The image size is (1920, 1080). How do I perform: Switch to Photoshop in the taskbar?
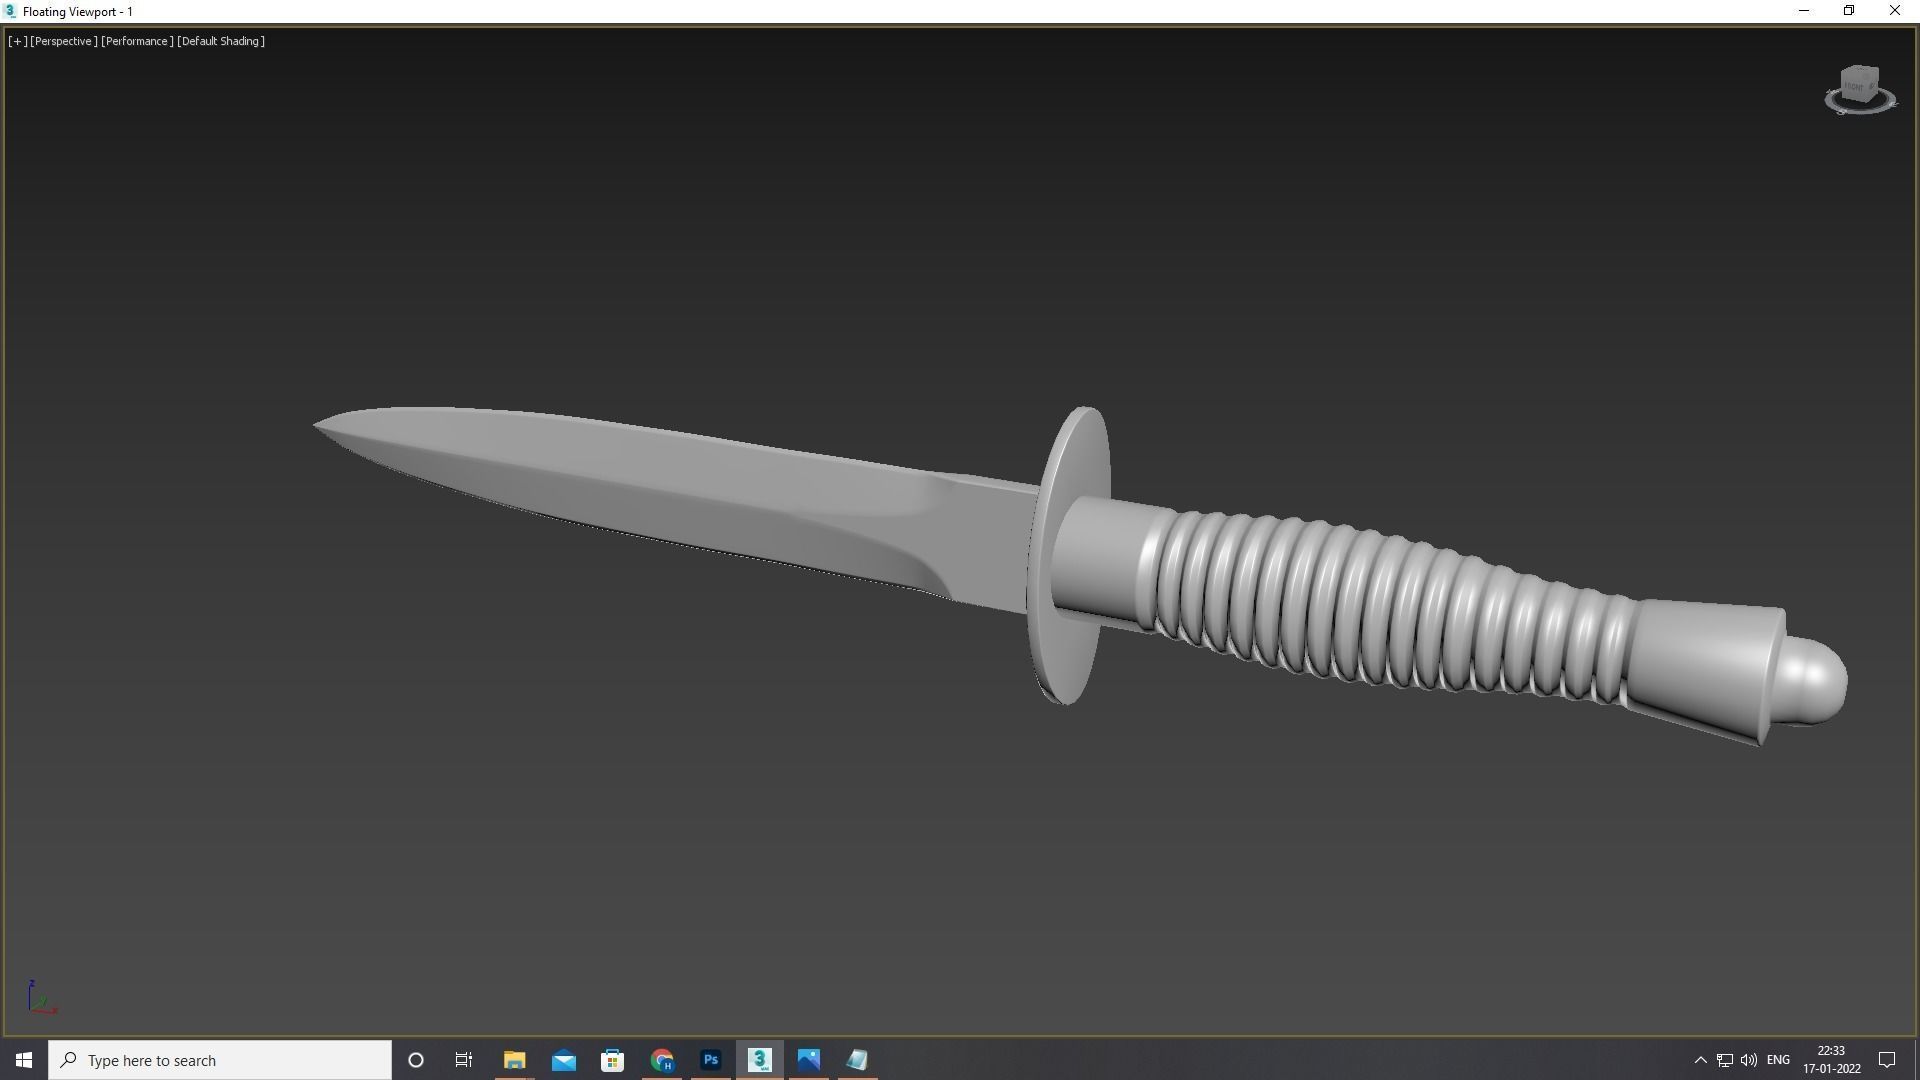(711, 1060)
